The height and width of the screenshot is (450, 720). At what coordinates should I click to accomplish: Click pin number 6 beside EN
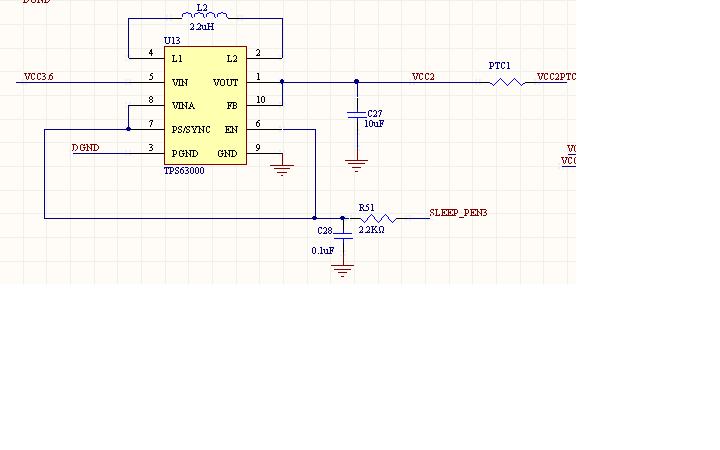click(x=258, y=123)
